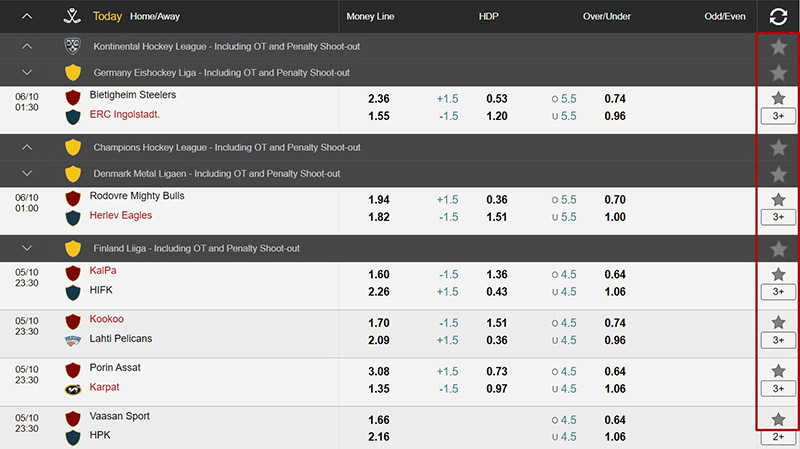Collapse the Finland Liiga section
The width and height of the screenshot is (800, 449).
[x=27, y=248]
